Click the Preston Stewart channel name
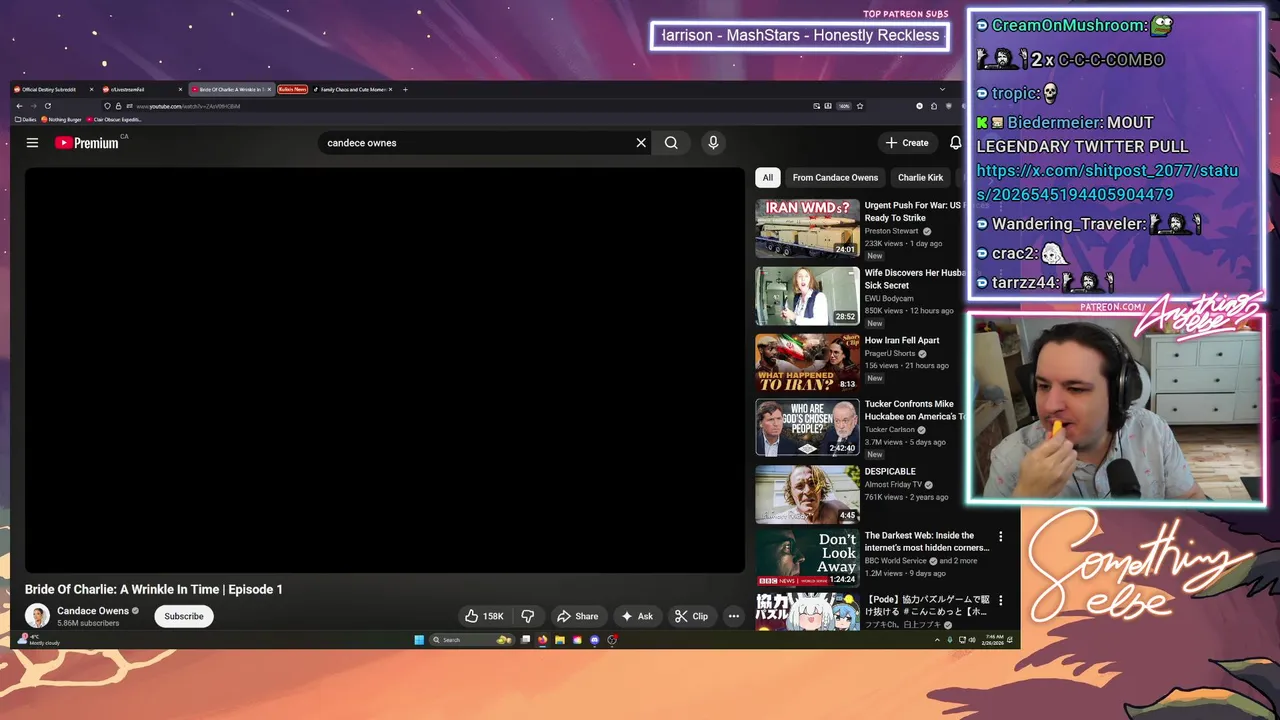1280x720 pixels. point(891,231)
